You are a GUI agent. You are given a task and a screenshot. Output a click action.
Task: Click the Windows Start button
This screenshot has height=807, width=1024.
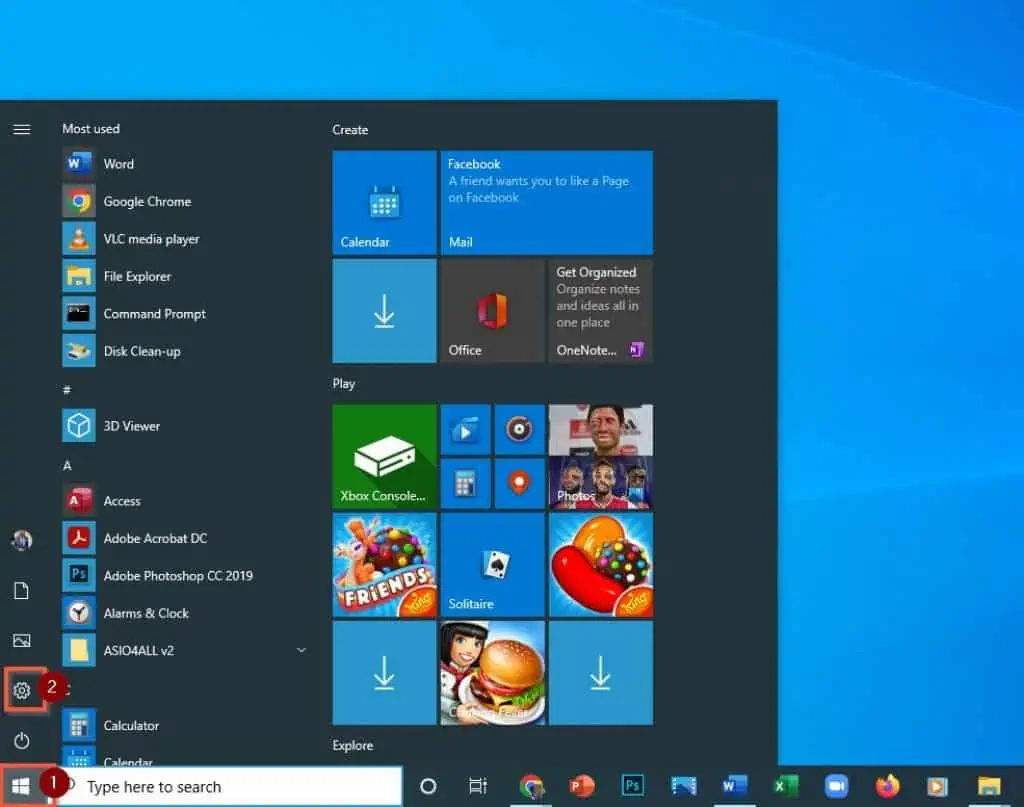click(21, 786)
